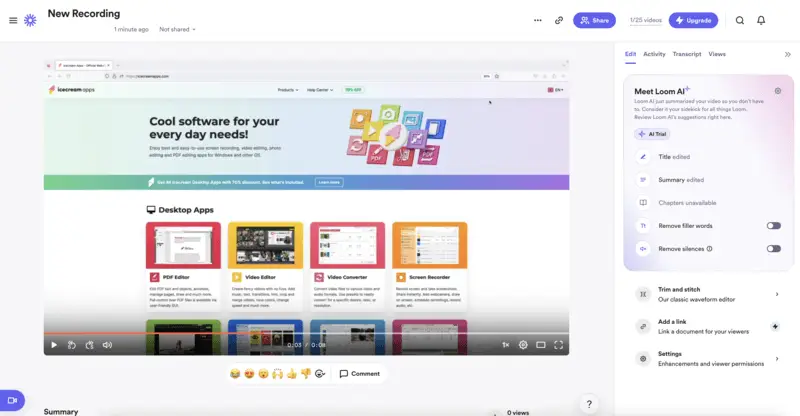
Task: Click the Trim and stitch scissors icon
Action: pos(643,294)
